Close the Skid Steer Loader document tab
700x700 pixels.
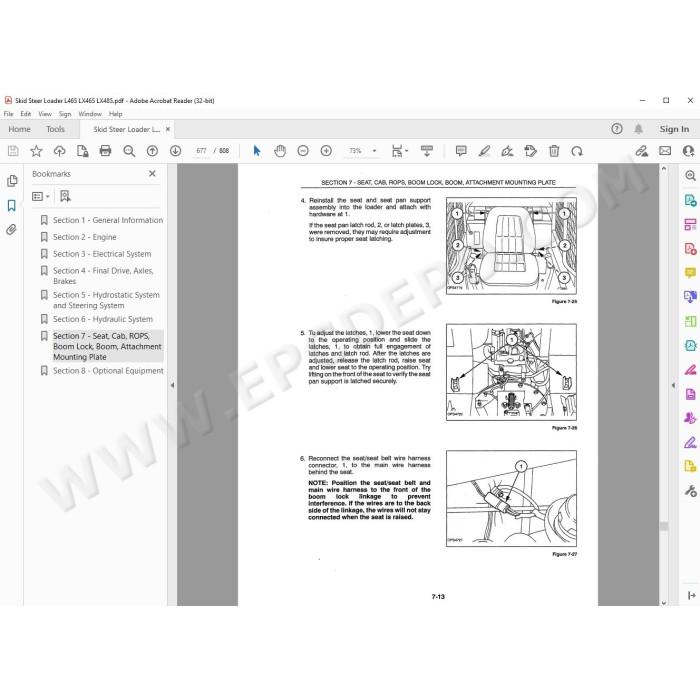click(168, 129)
